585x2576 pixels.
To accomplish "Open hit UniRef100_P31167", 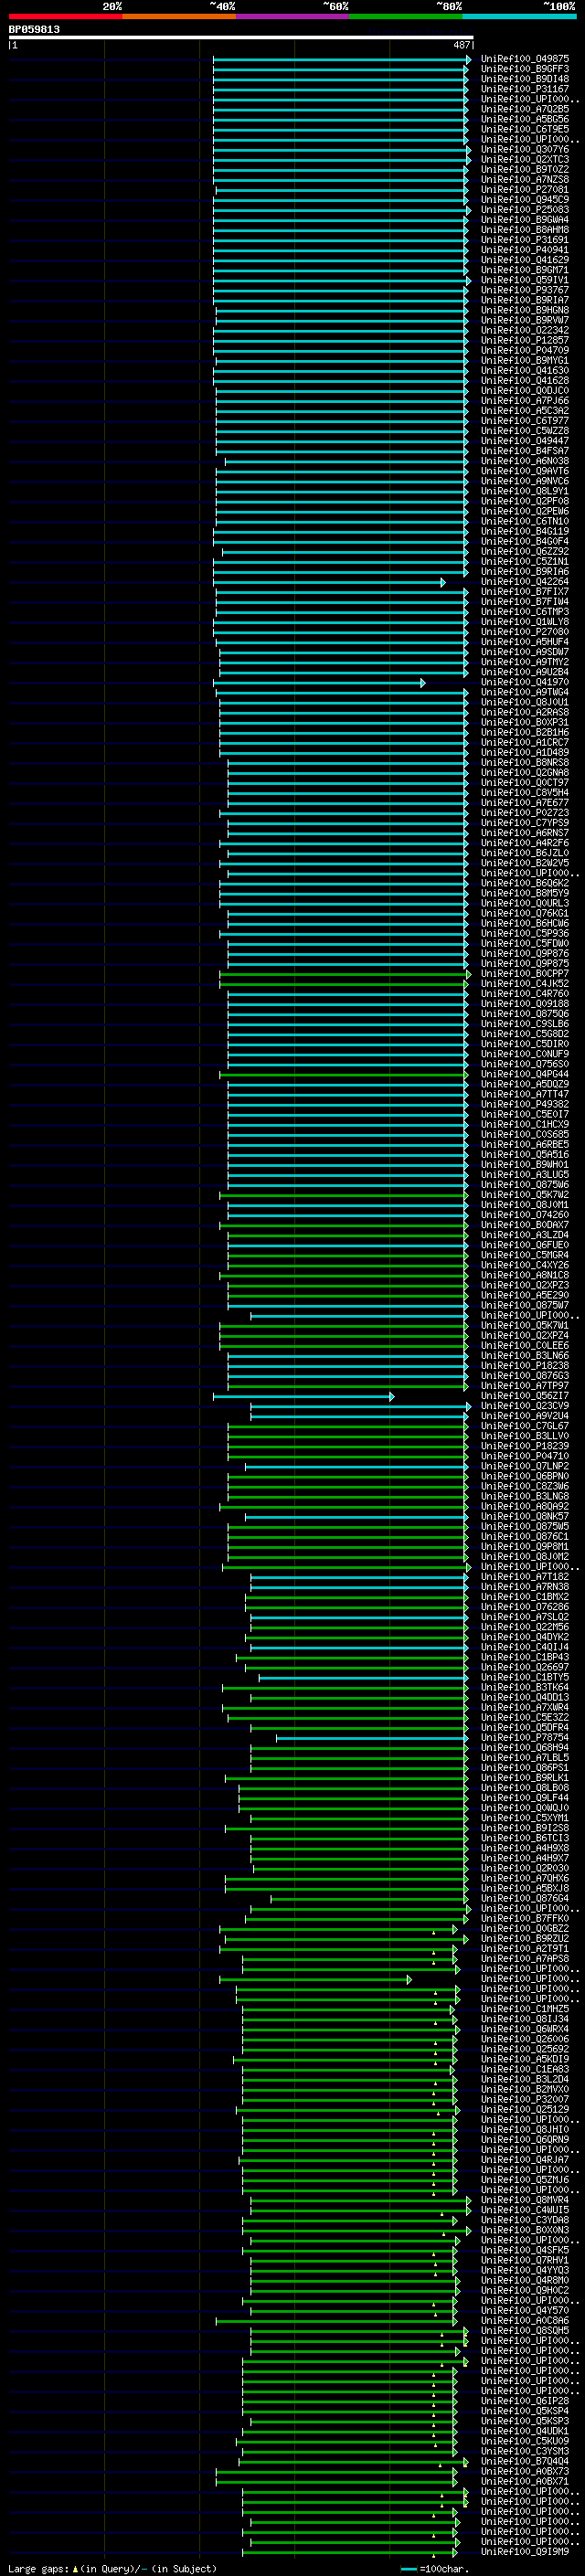I will (525, 89).
